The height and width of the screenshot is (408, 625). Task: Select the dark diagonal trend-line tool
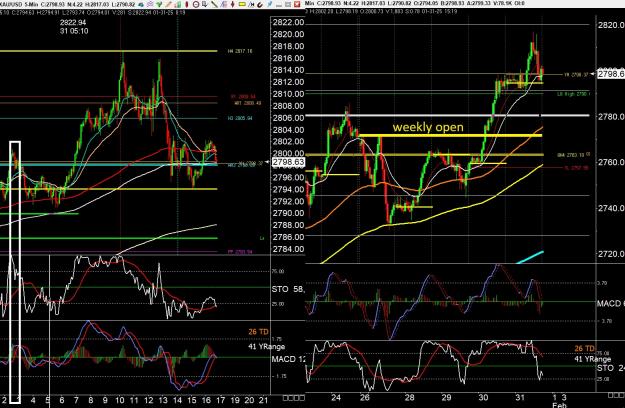(x=214, y=4)
